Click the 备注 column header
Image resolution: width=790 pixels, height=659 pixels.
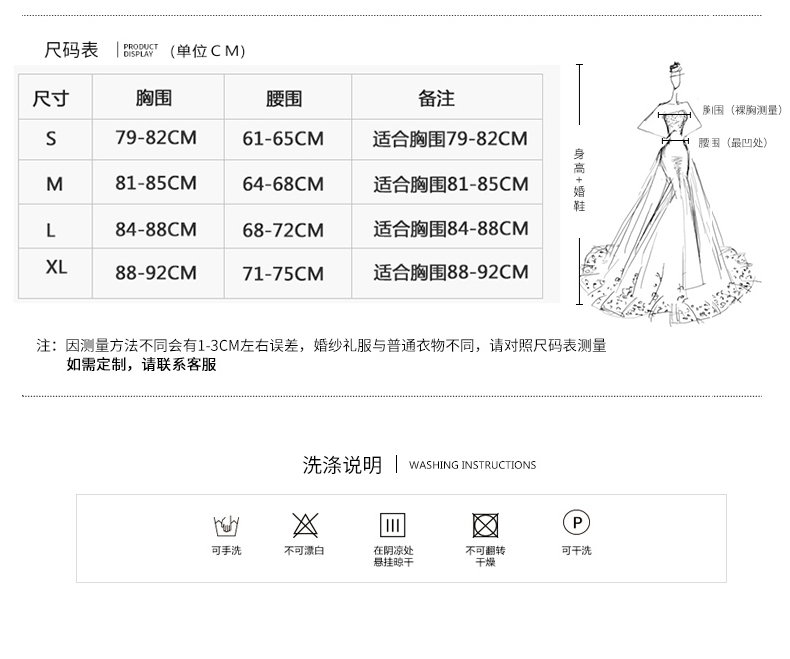(436, 98)
